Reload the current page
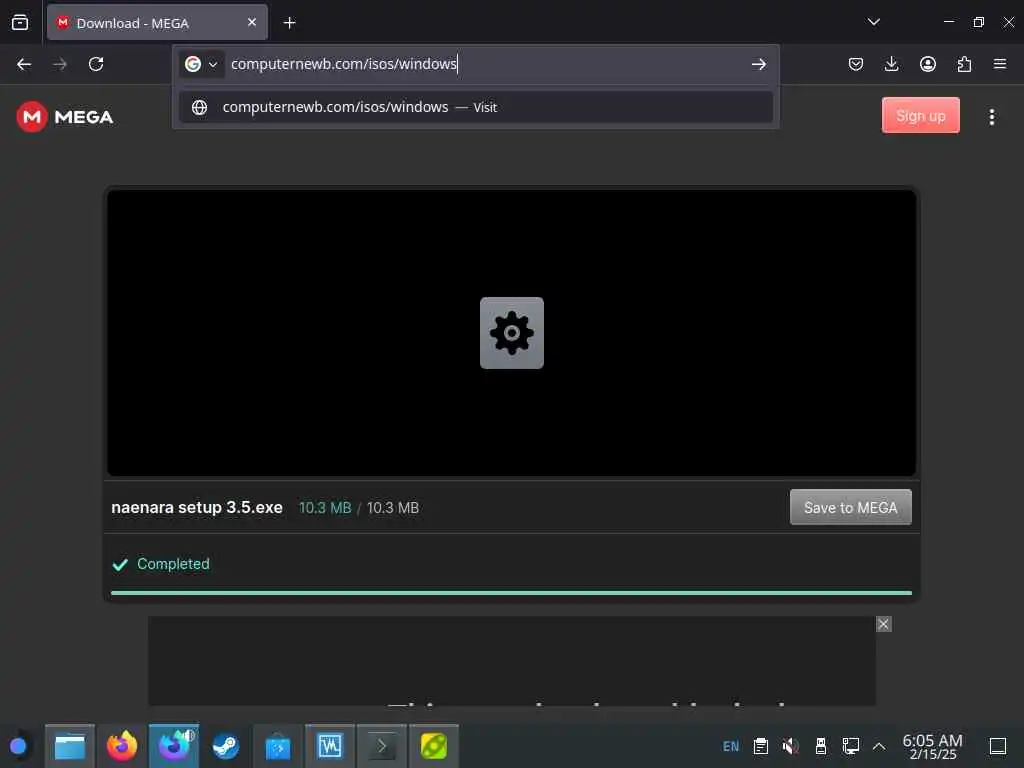This screenshot has width=1024, height=768. coord(96,64)
